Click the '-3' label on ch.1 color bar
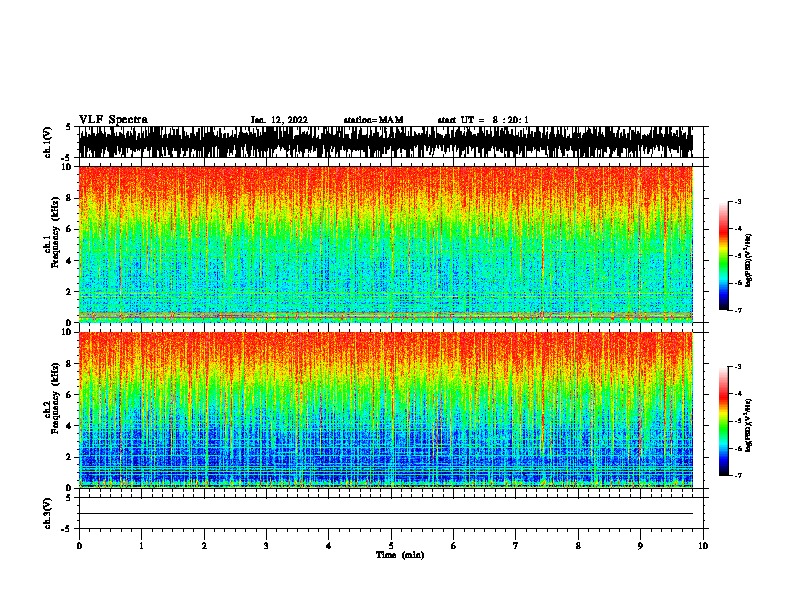Image resolution: width=792 pixels, height=612 pixels. tap(737, 202)
